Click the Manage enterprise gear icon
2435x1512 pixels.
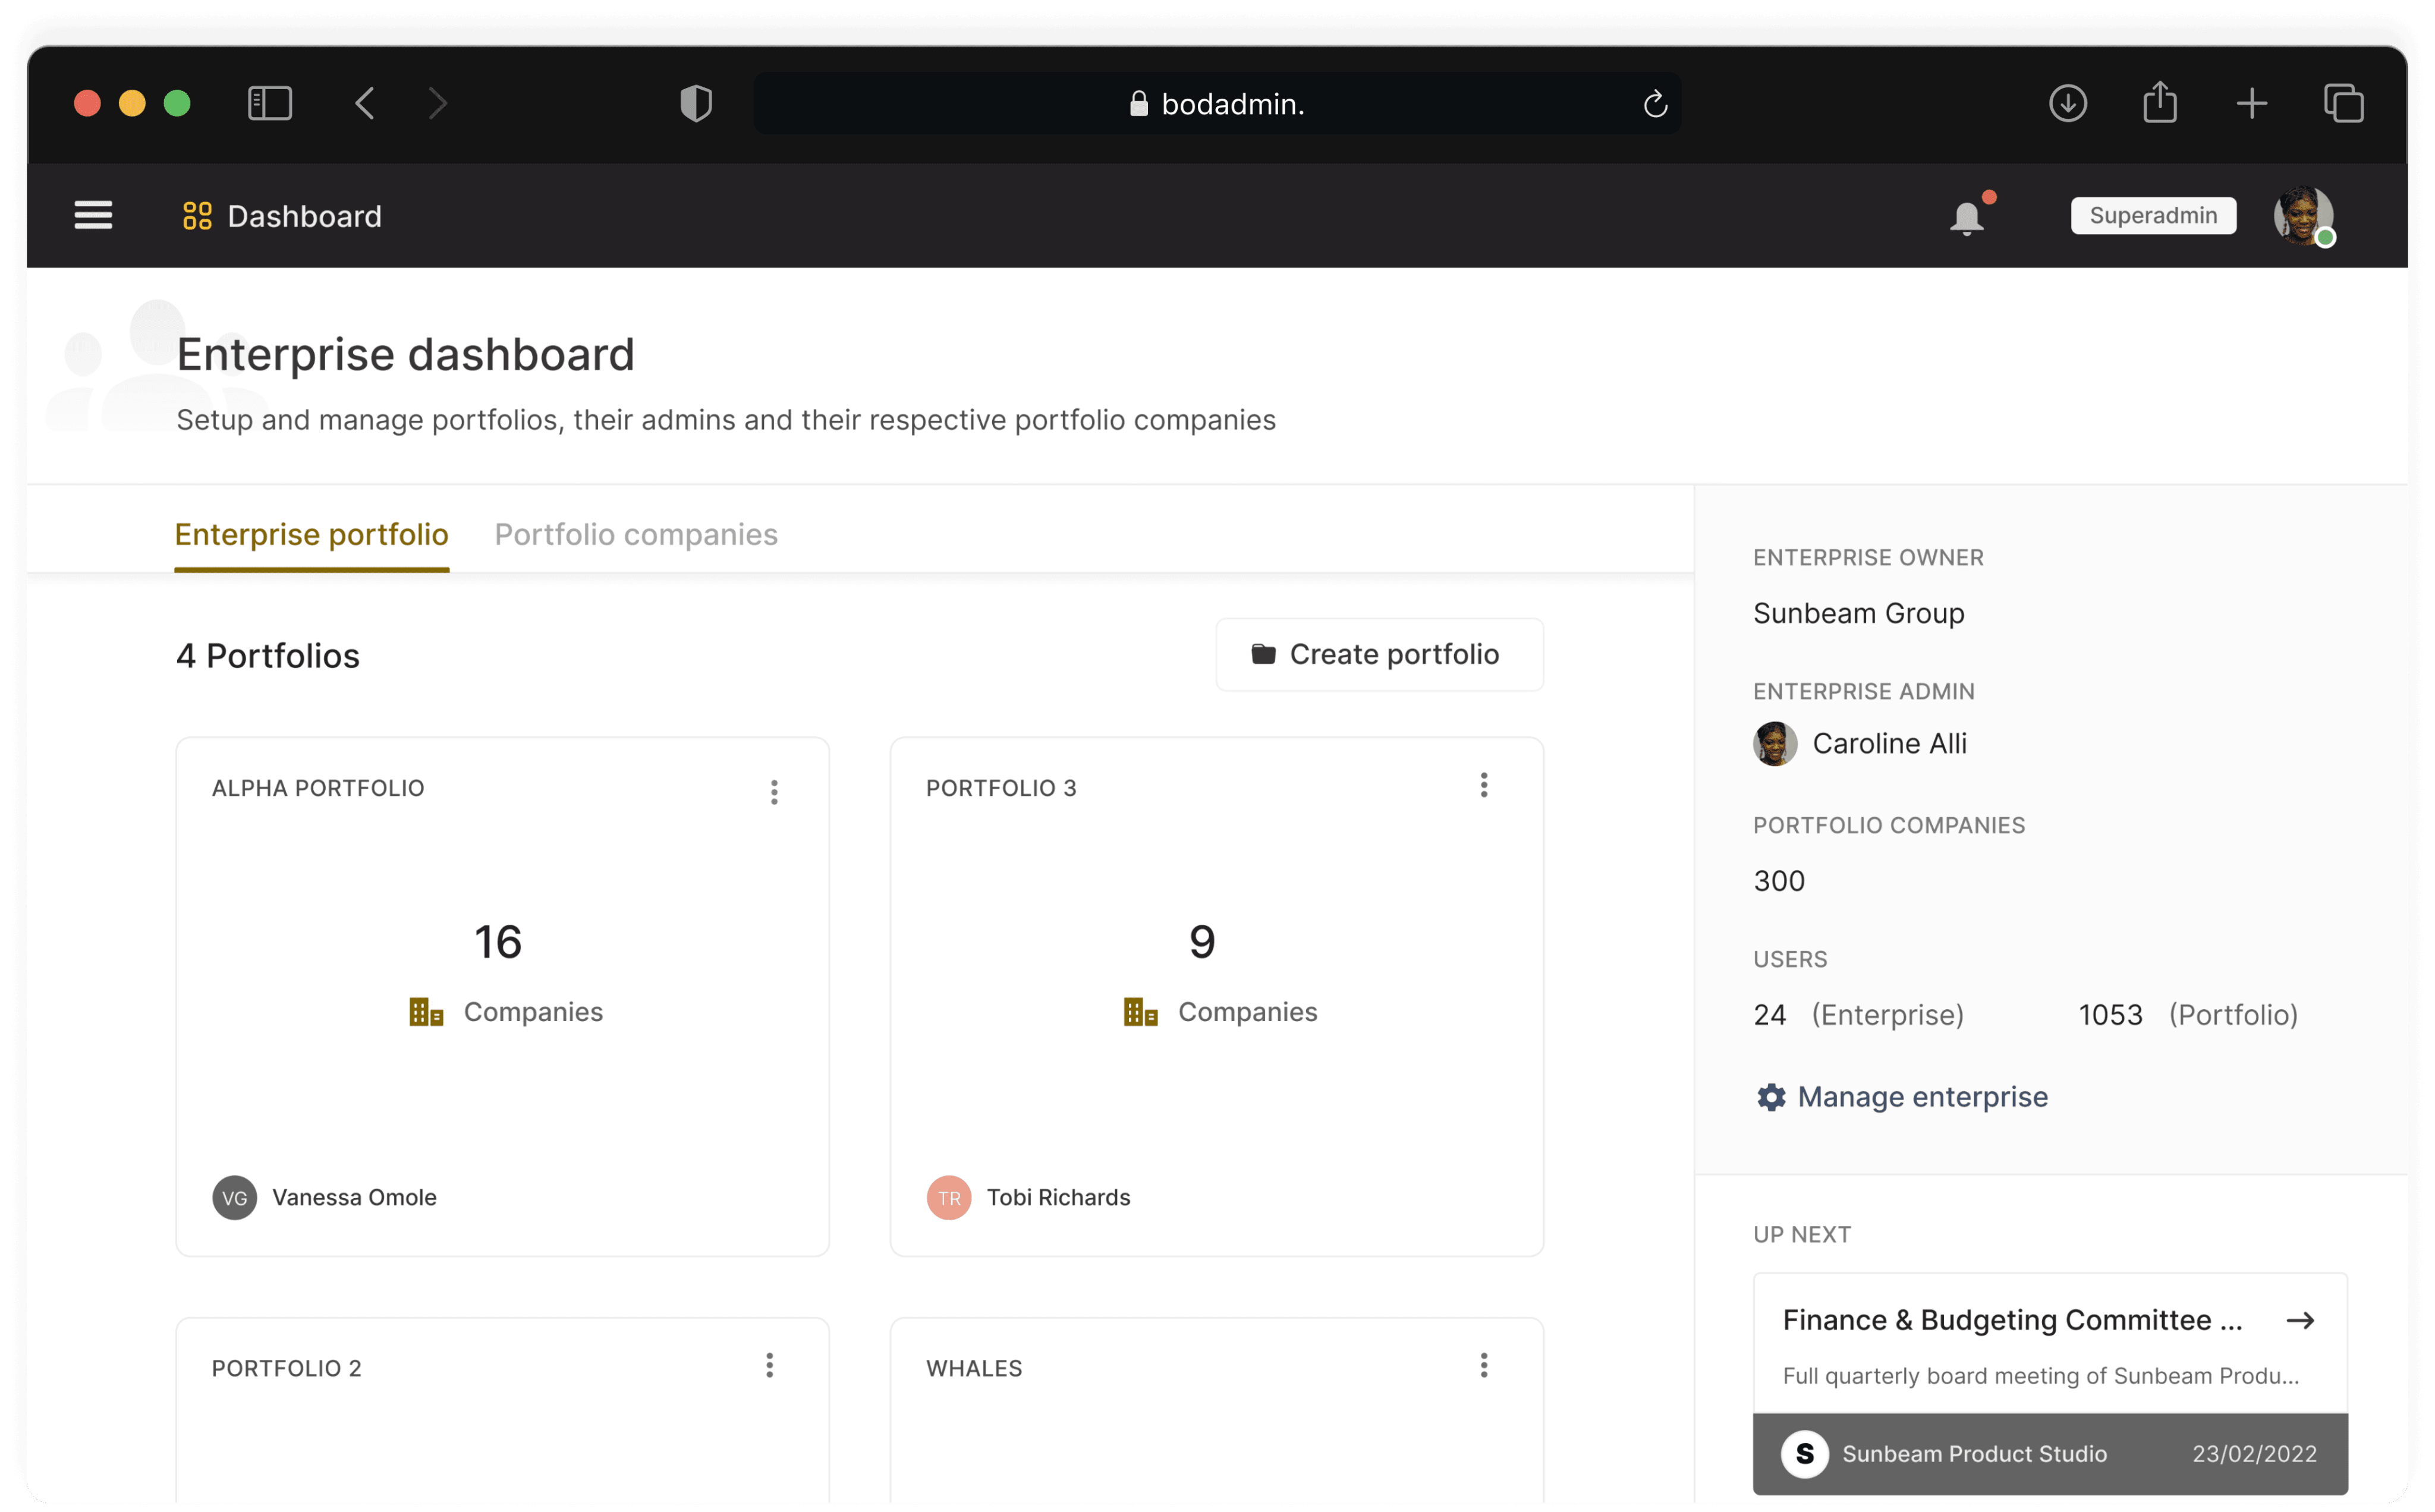click(x=1771, y=1097)
